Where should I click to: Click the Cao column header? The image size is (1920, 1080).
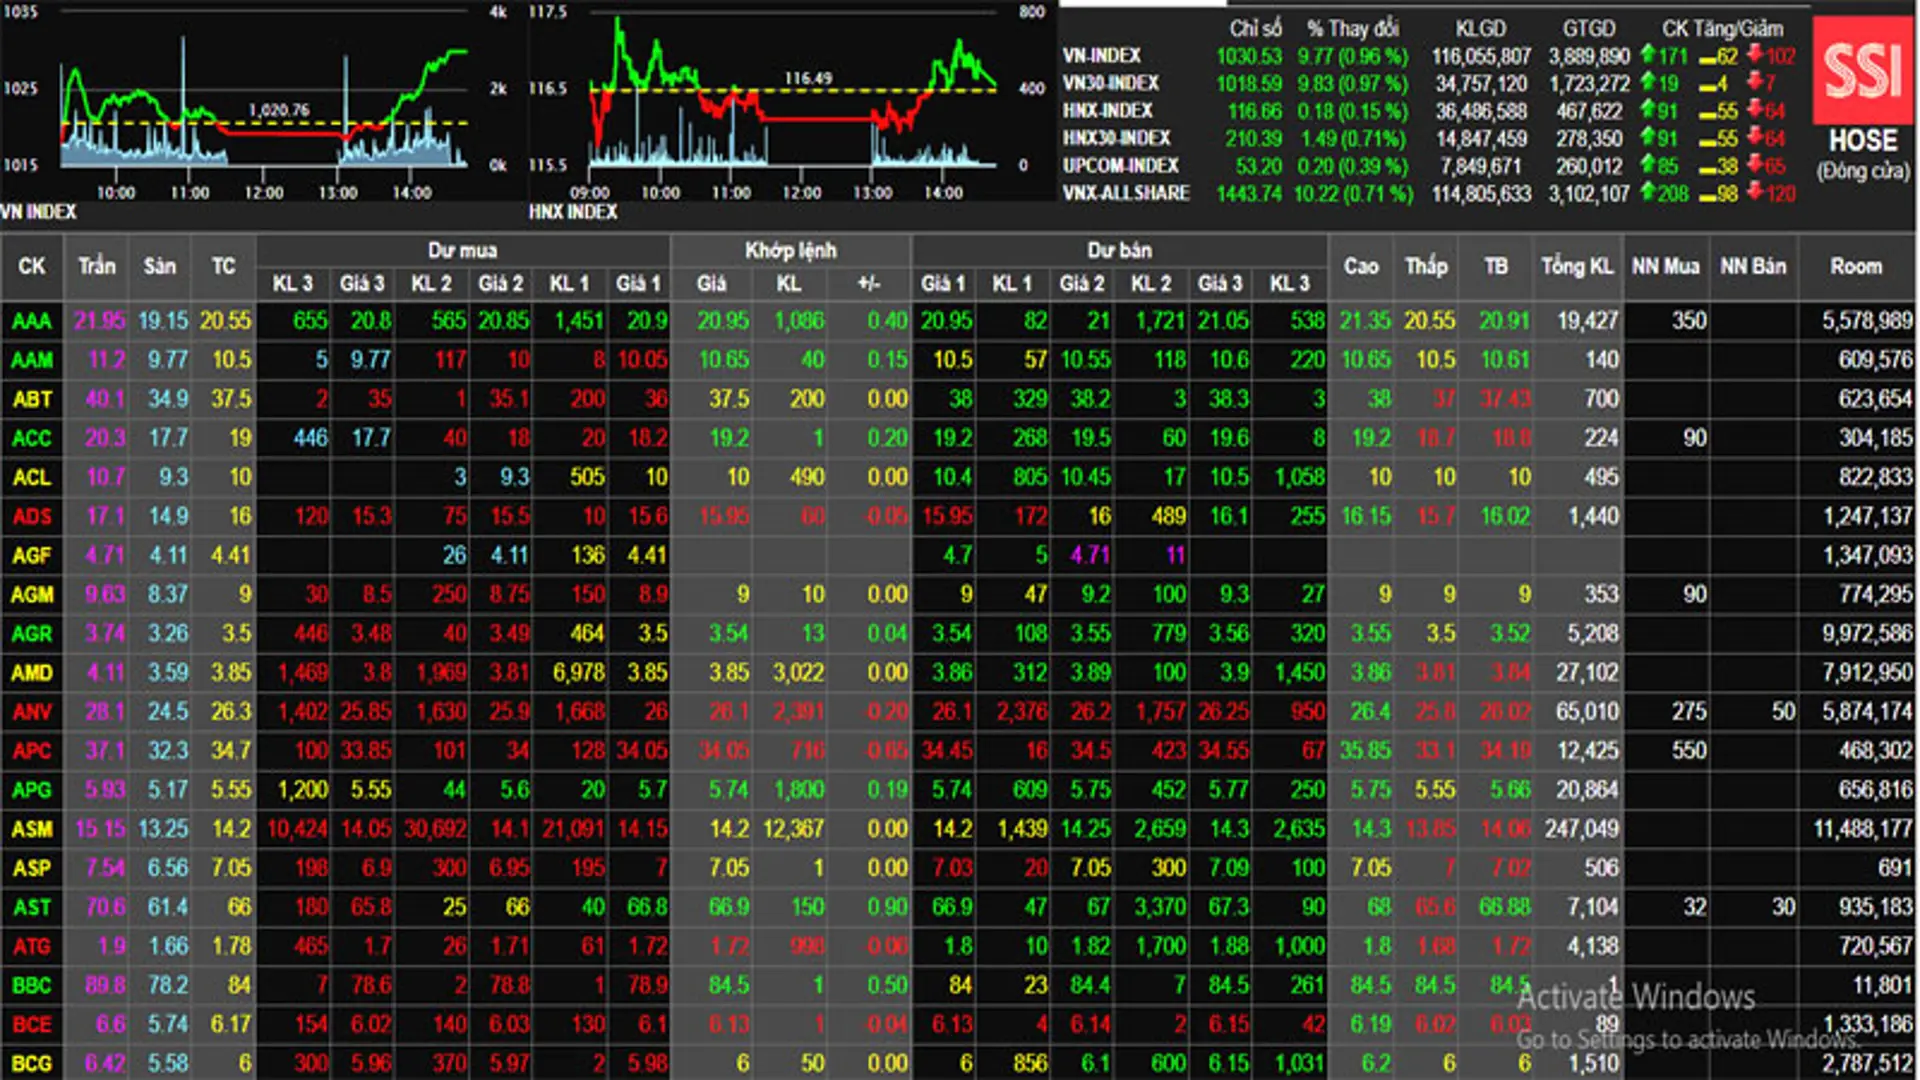[1361, 266]
